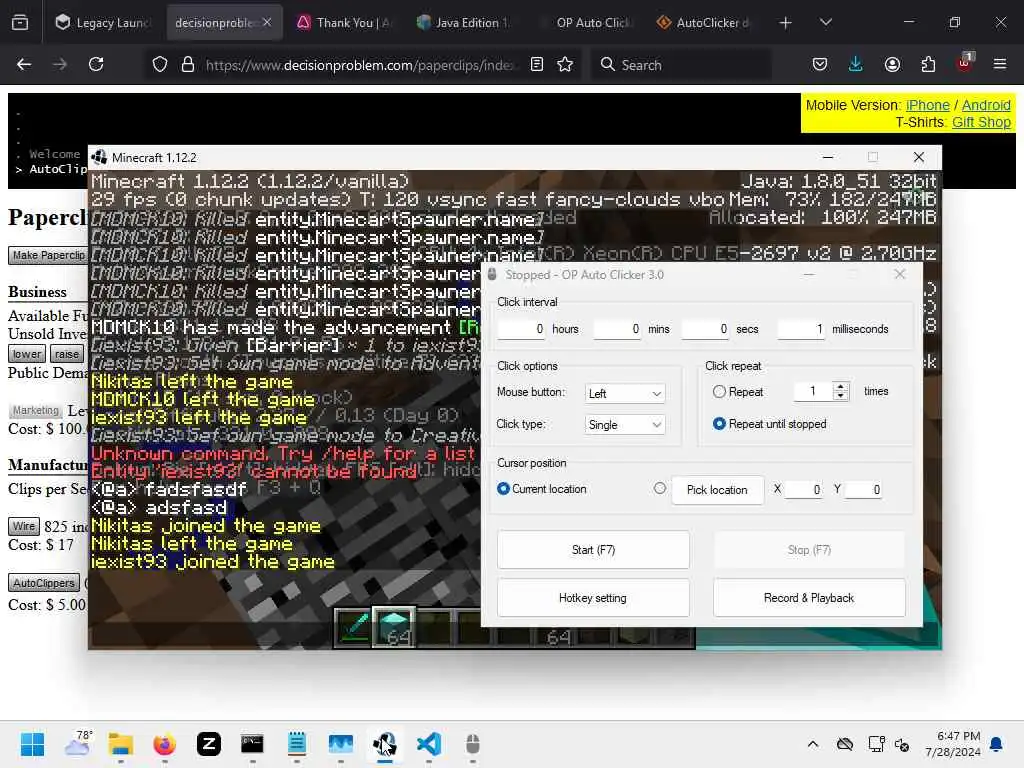Screen dimensions: 1024x768
Task: Open tracking protection shield icon
Action: [160, 64]
